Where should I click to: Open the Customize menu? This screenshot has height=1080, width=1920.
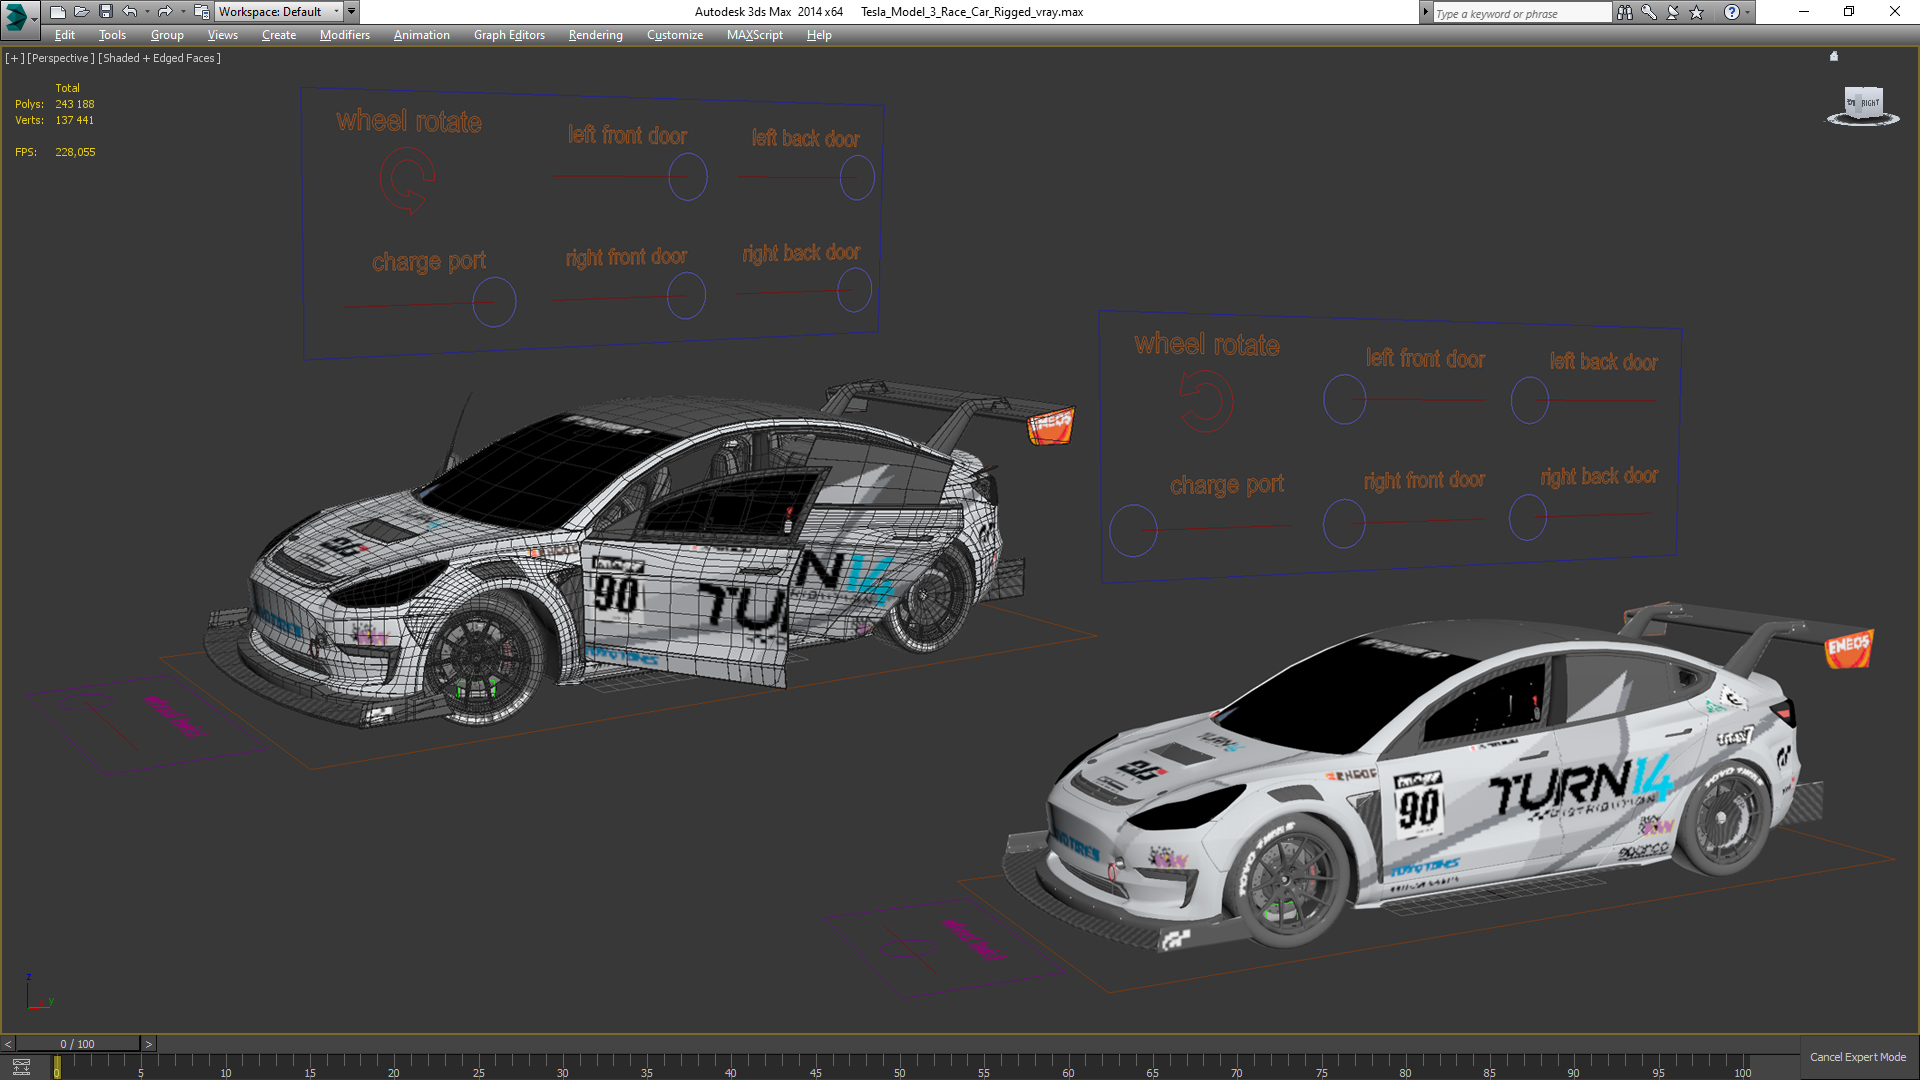[675, 35]
